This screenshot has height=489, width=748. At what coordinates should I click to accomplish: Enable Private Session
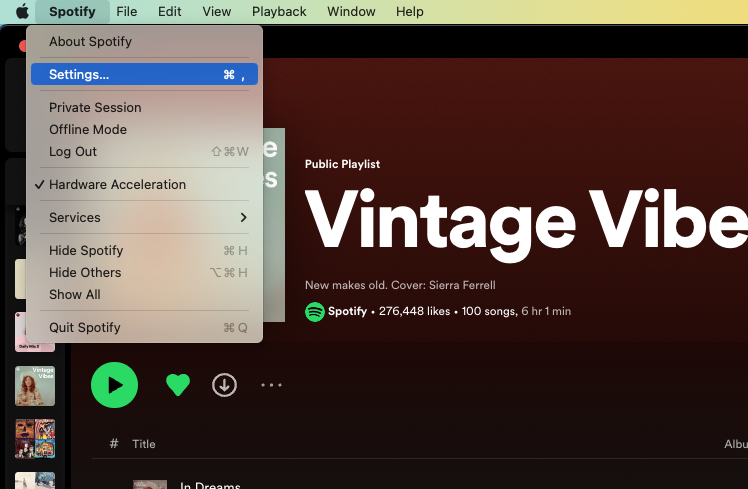pyautogui.click(x=145, y=107)
